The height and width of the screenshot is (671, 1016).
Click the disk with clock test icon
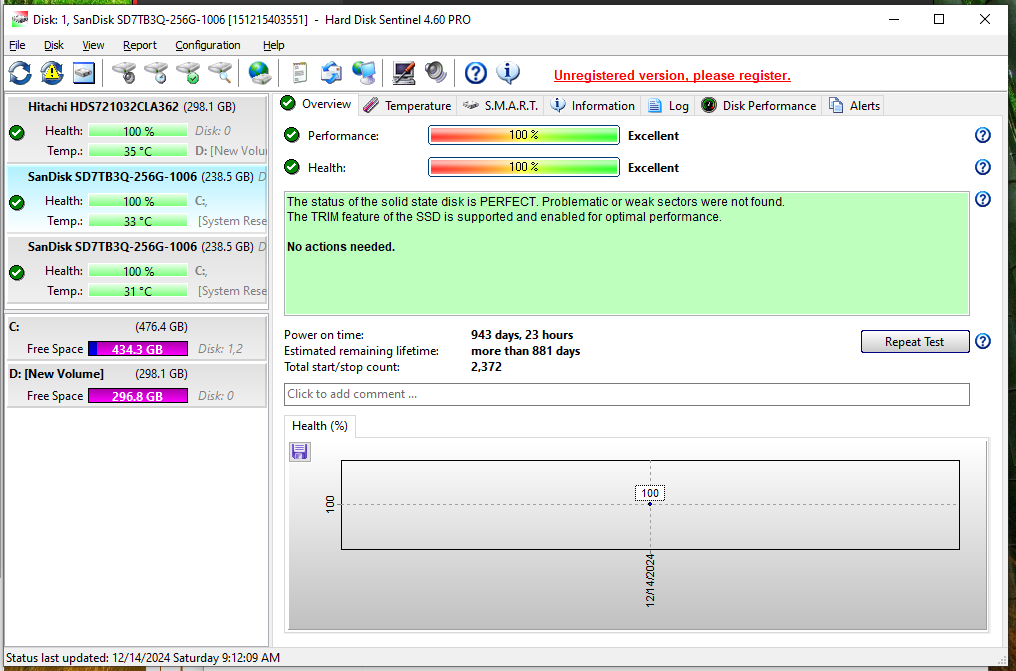pos(156,73)
